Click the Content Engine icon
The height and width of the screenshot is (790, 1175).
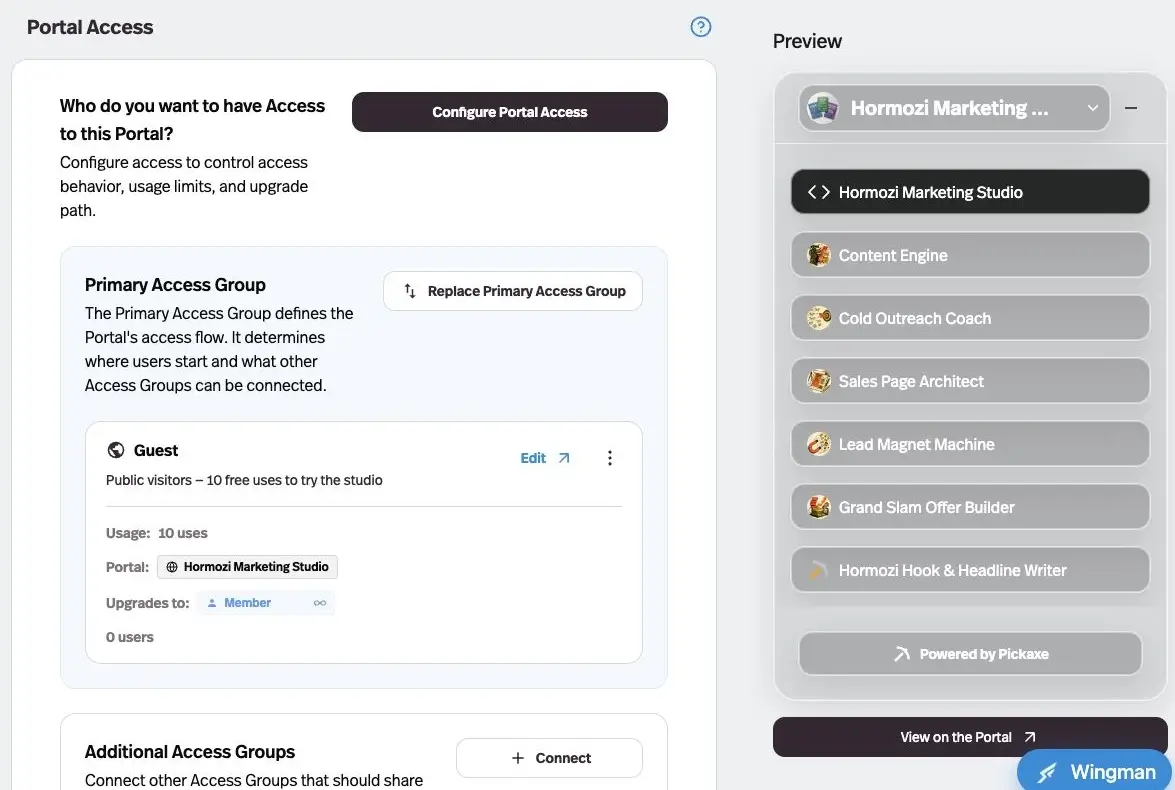coord(818,255)
